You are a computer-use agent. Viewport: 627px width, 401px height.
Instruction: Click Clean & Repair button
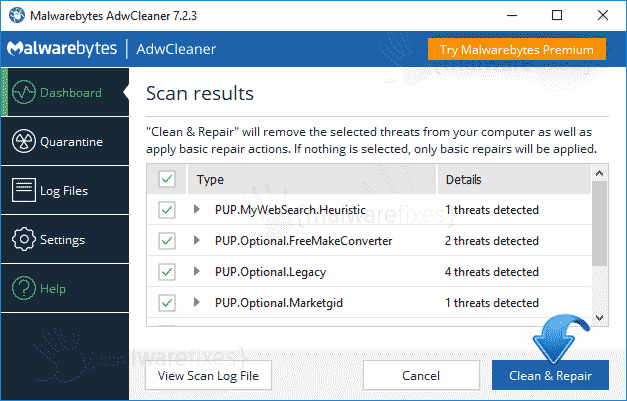coord(550,375)
